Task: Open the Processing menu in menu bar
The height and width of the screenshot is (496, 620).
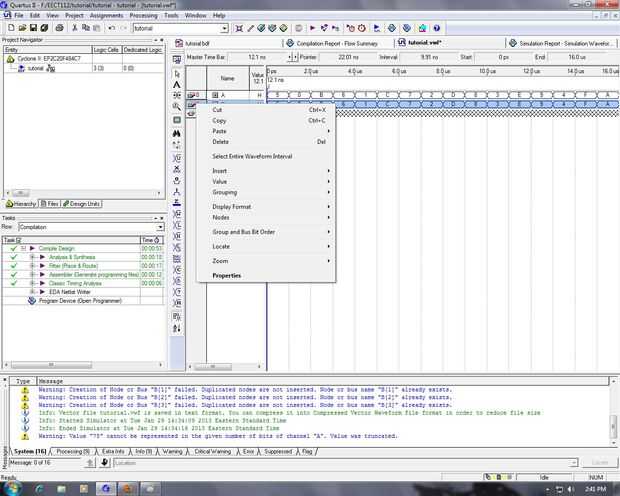Action: click(144, 15)
